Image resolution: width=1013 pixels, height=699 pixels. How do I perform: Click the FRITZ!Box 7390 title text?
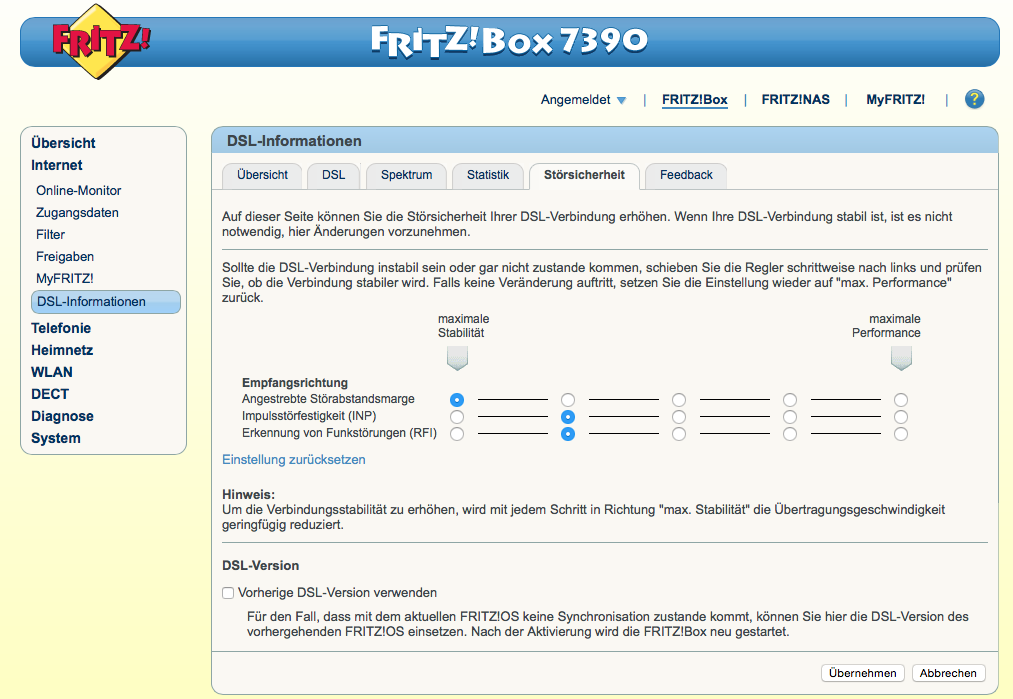[x=509, y=41]
